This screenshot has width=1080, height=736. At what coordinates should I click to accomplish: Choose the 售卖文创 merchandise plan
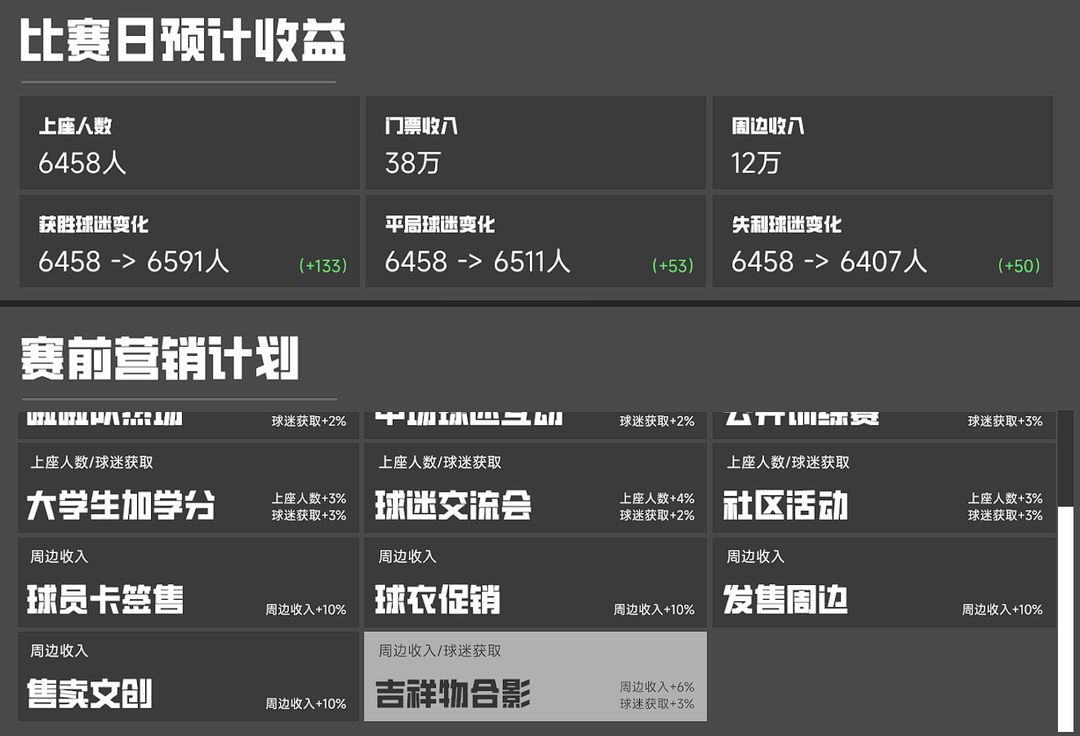pyautogui.click(x=189, y=677)
